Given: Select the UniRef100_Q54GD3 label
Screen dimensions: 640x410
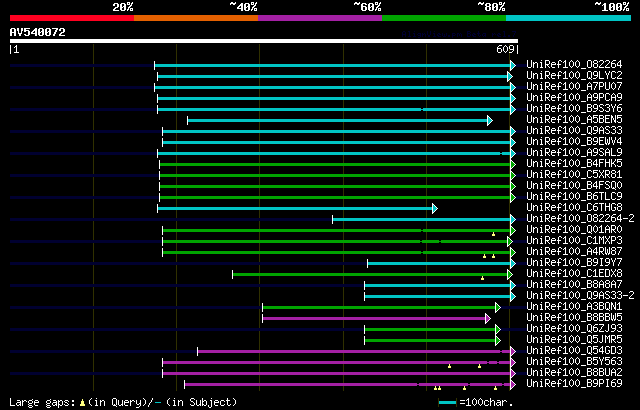Looking at the screenshot, I should click(x=574, y=351).
